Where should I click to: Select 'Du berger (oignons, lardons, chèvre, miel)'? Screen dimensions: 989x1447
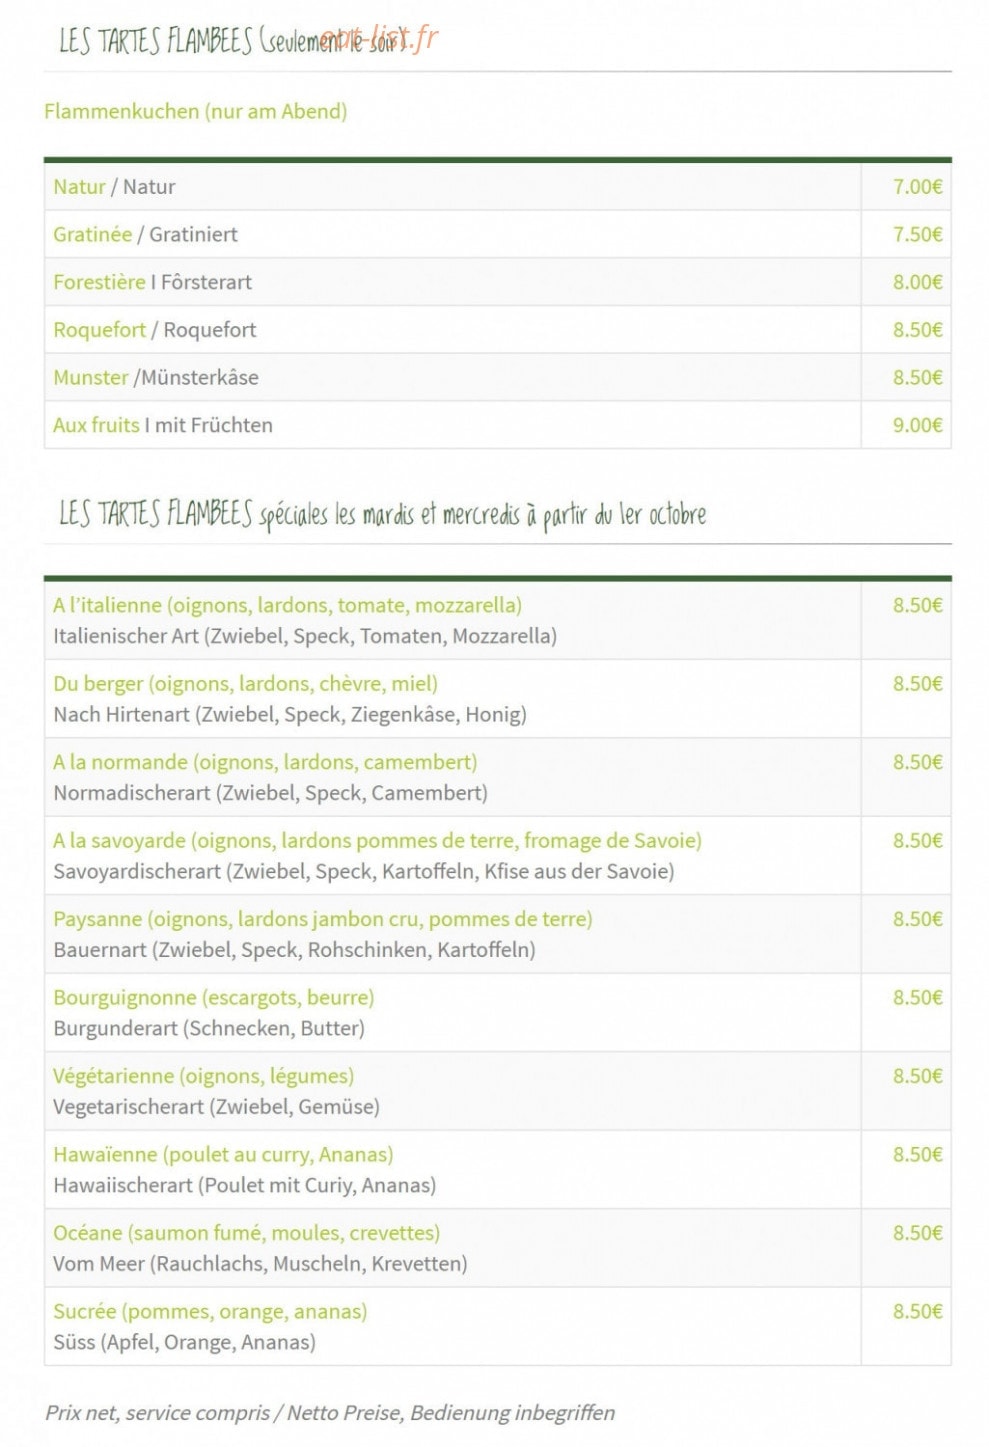click(x=245, y=684)
